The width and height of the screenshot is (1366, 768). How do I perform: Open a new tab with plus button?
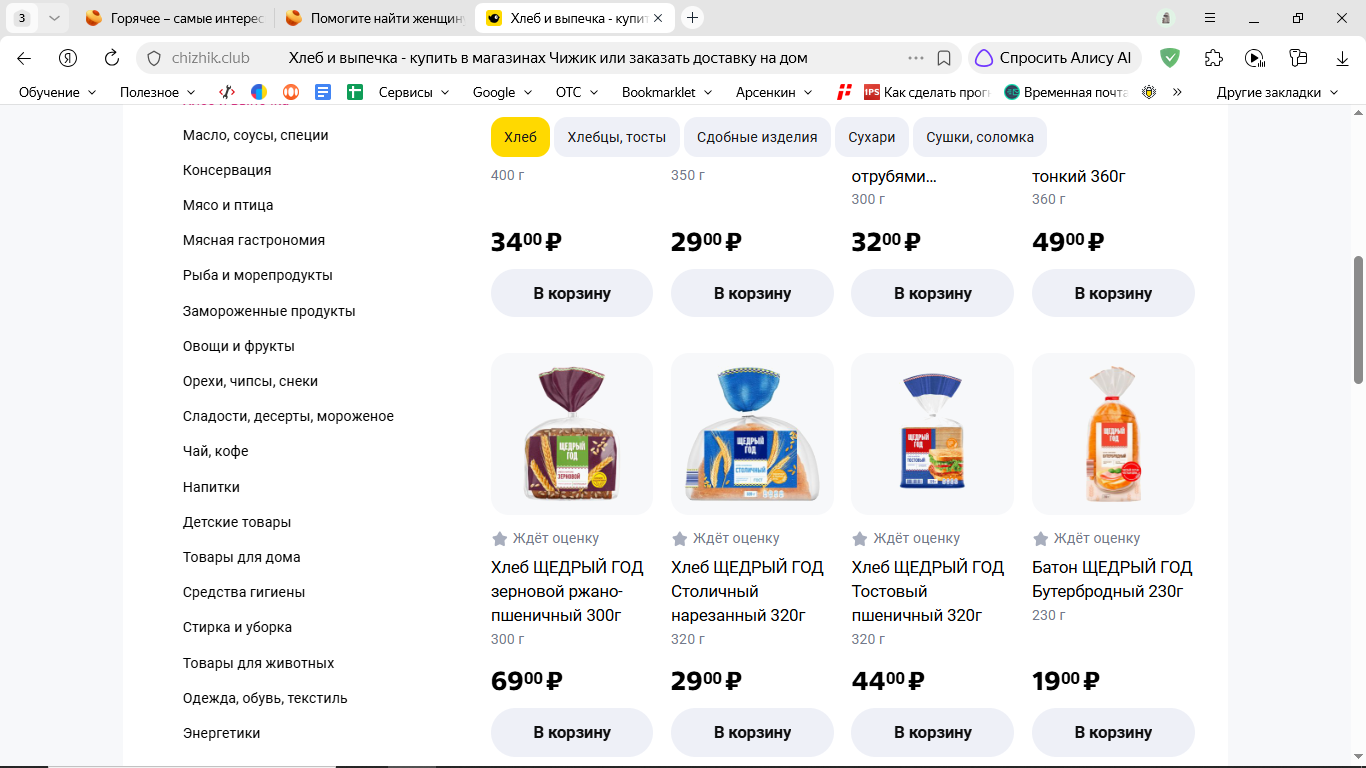click(x=692, y=18)
